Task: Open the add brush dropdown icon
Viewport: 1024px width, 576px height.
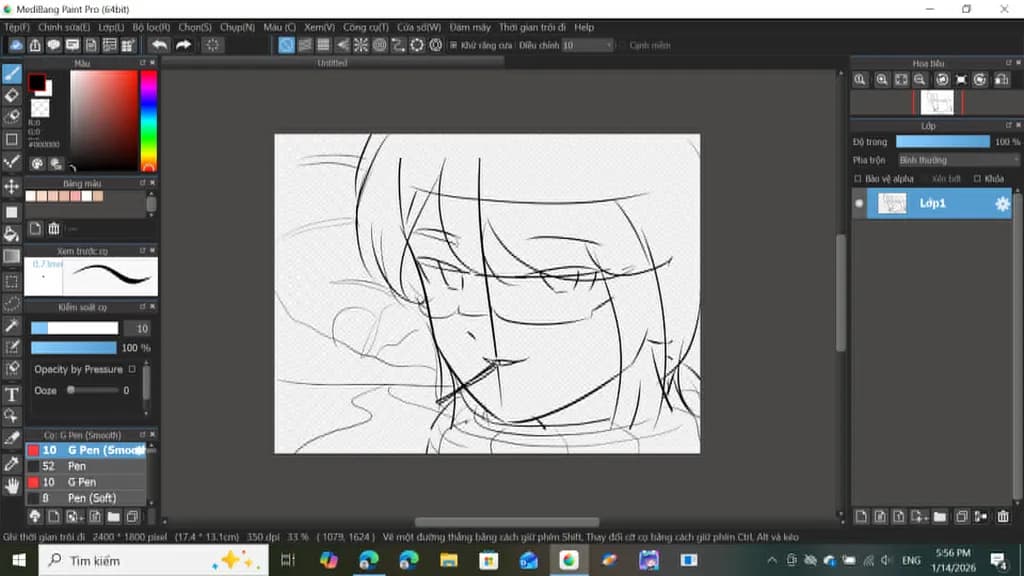Action: click(74, 517)
